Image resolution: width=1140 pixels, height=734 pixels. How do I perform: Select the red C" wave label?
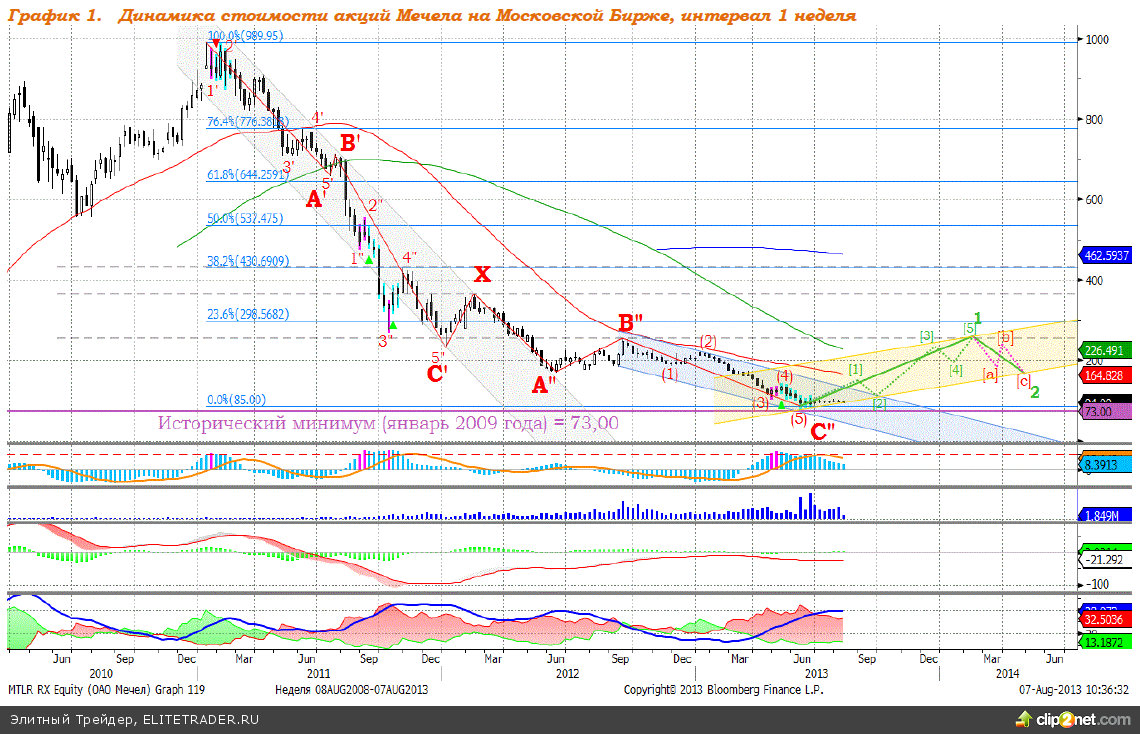(823, 432)
